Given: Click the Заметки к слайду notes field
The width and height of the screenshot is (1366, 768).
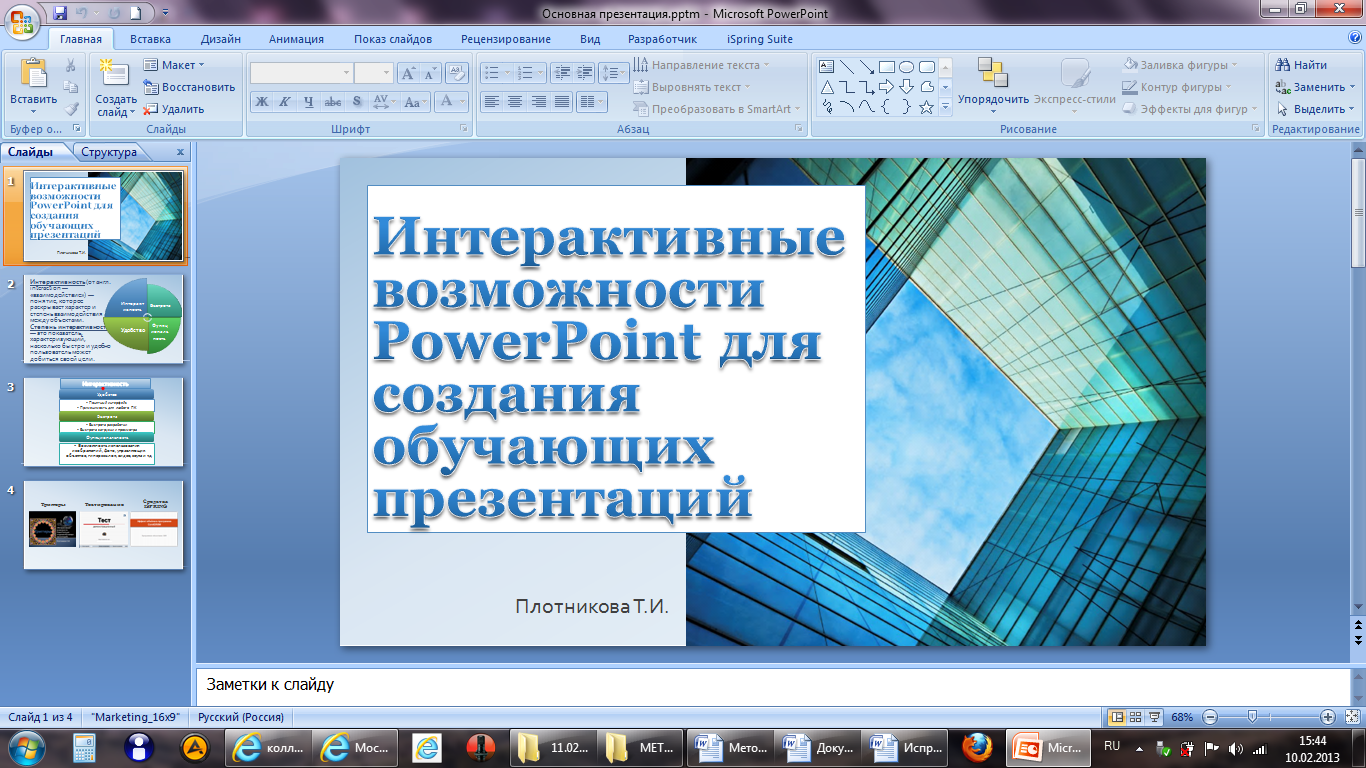Looking at the screenshot, I should (x=773, y=686).
